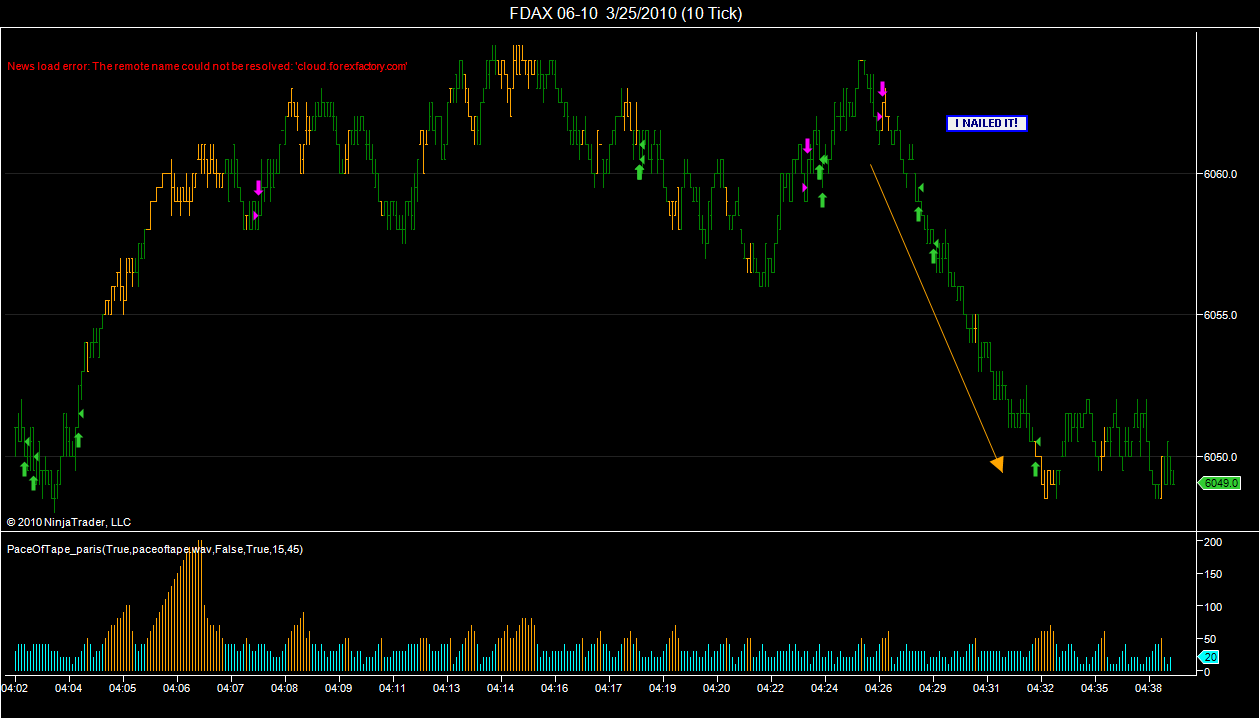
Task: Click the 04:29 time axis label
Action: [x=933, y=688]
